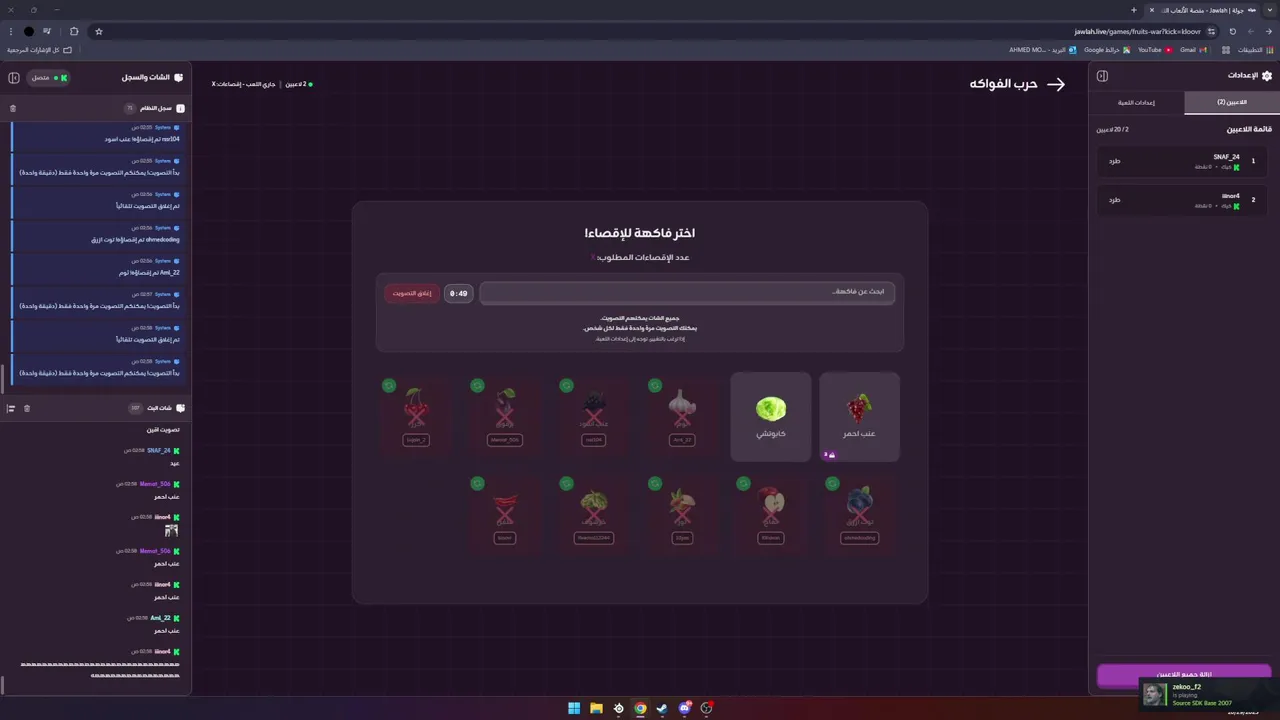The height and width of the screenshot is (720, 1280).
Task: Click the Kick connected status badge
Action: coord(49,77)
